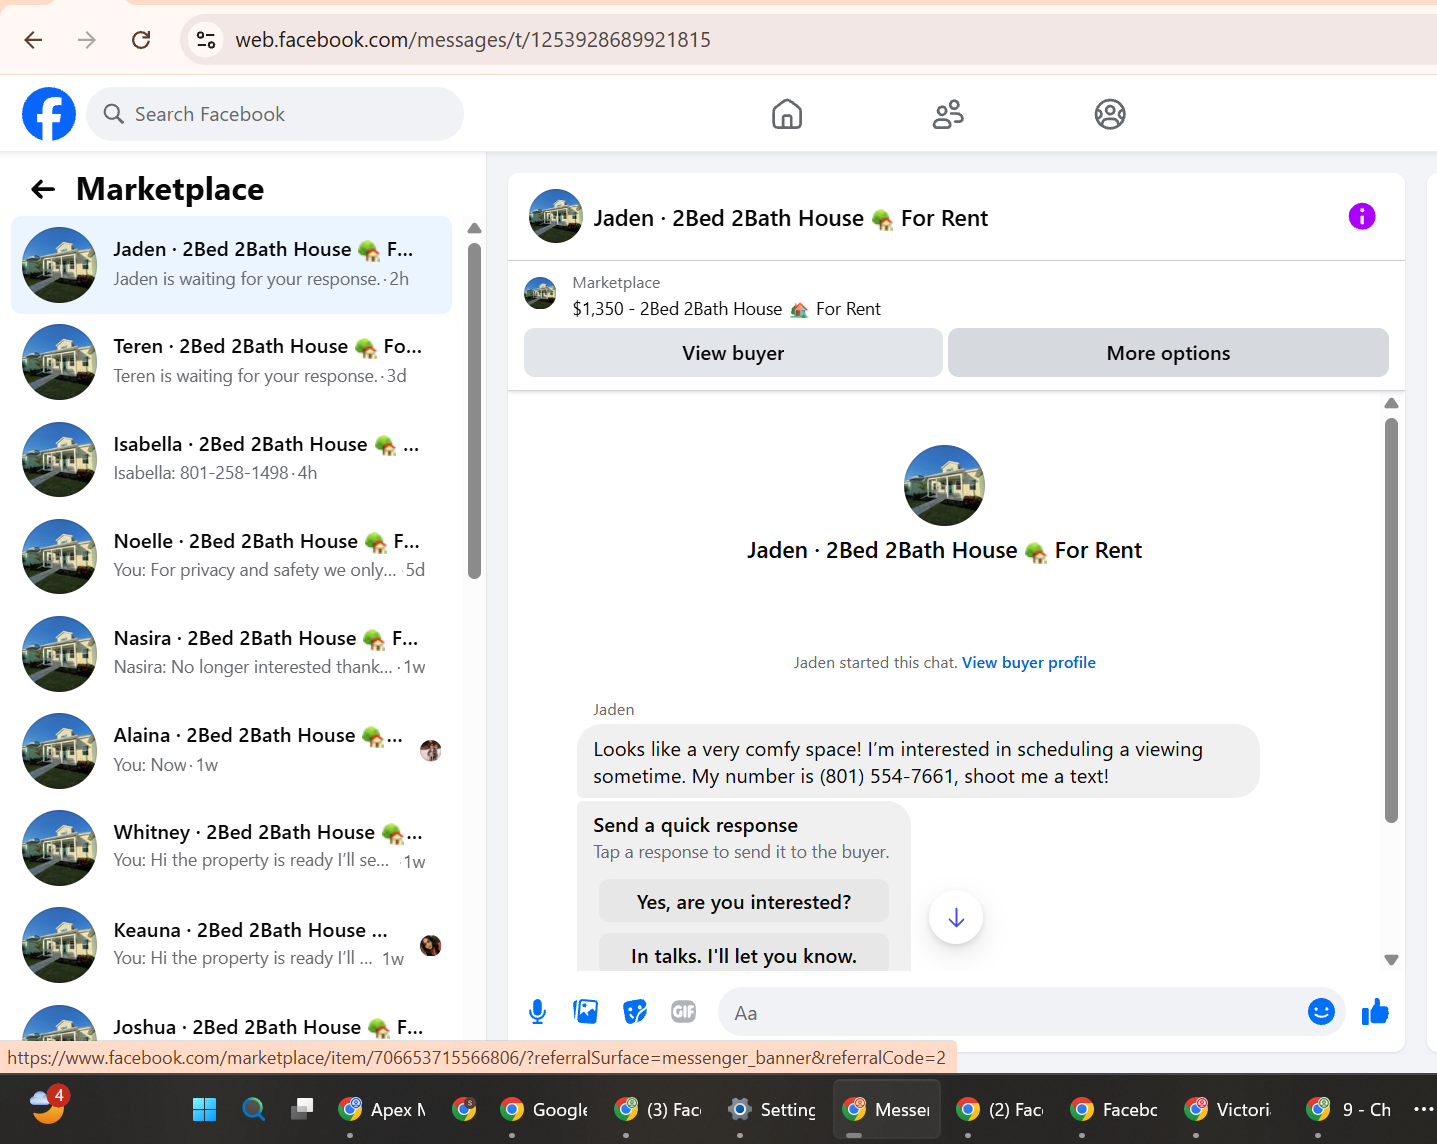Open Joshua conversation
The height and width of the screenshot is (1144, 1437).
pos(231,1020)
